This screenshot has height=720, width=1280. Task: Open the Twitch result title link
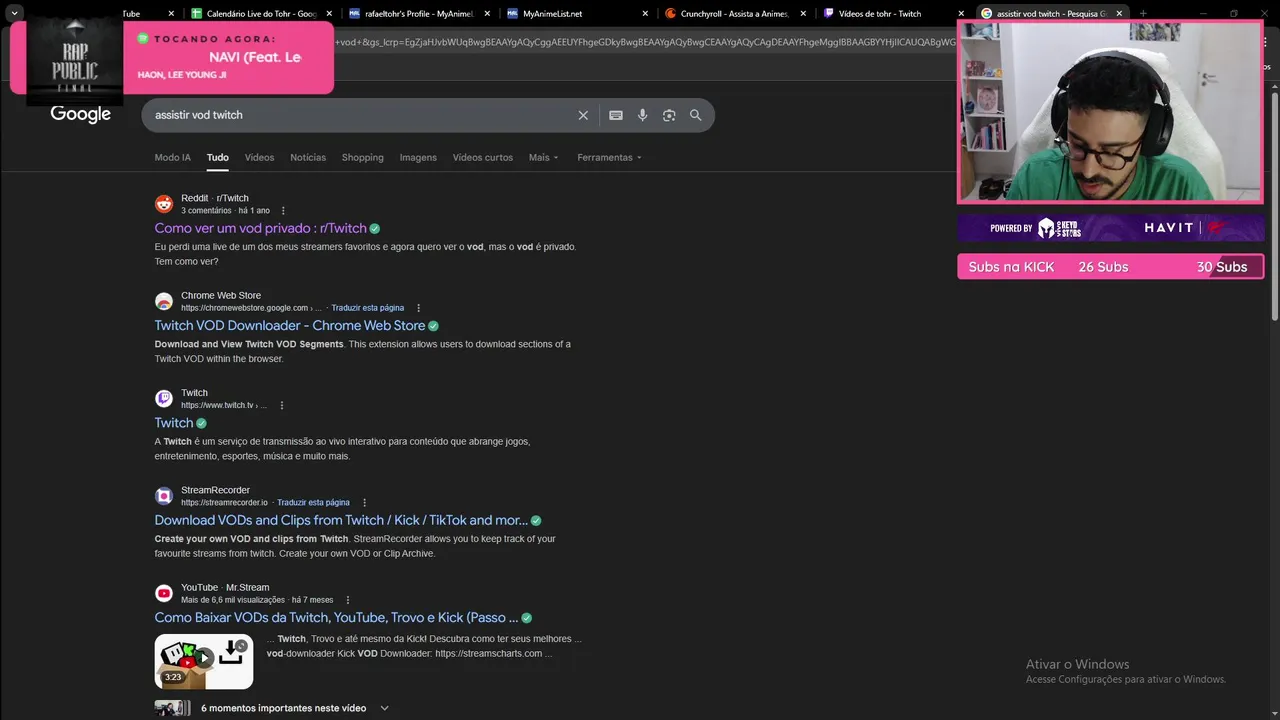click(174, 423)
